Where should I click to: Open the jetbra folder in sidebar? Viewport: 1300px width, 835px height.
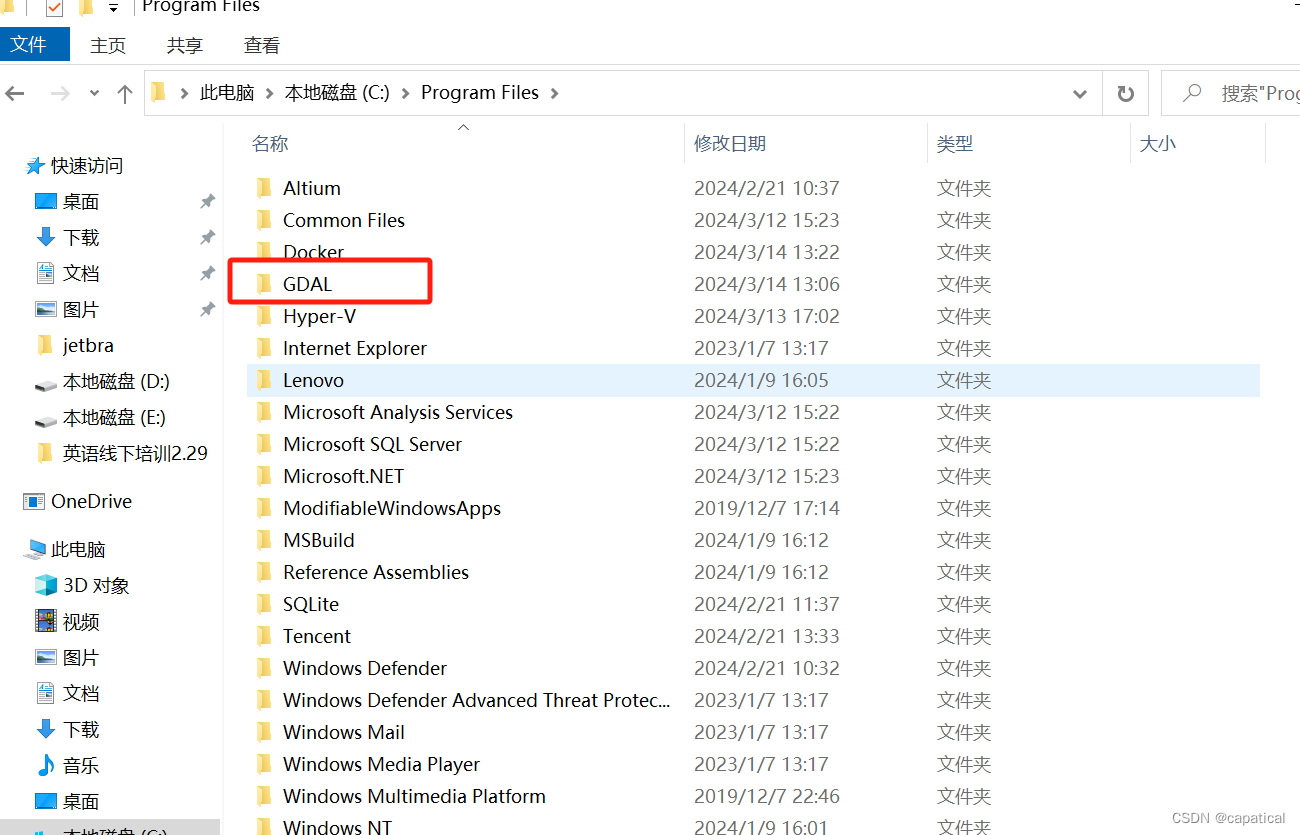pyautogui.click(x=88, y=346)
